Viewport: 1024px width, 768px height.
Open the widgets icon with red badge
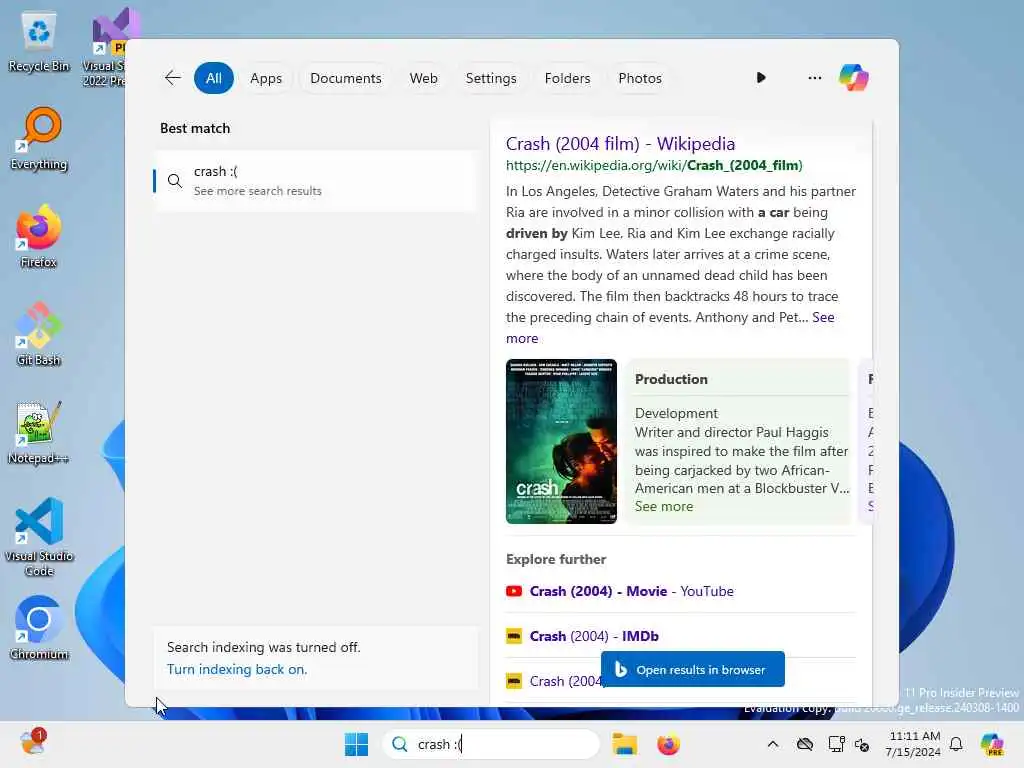[32, 742]
